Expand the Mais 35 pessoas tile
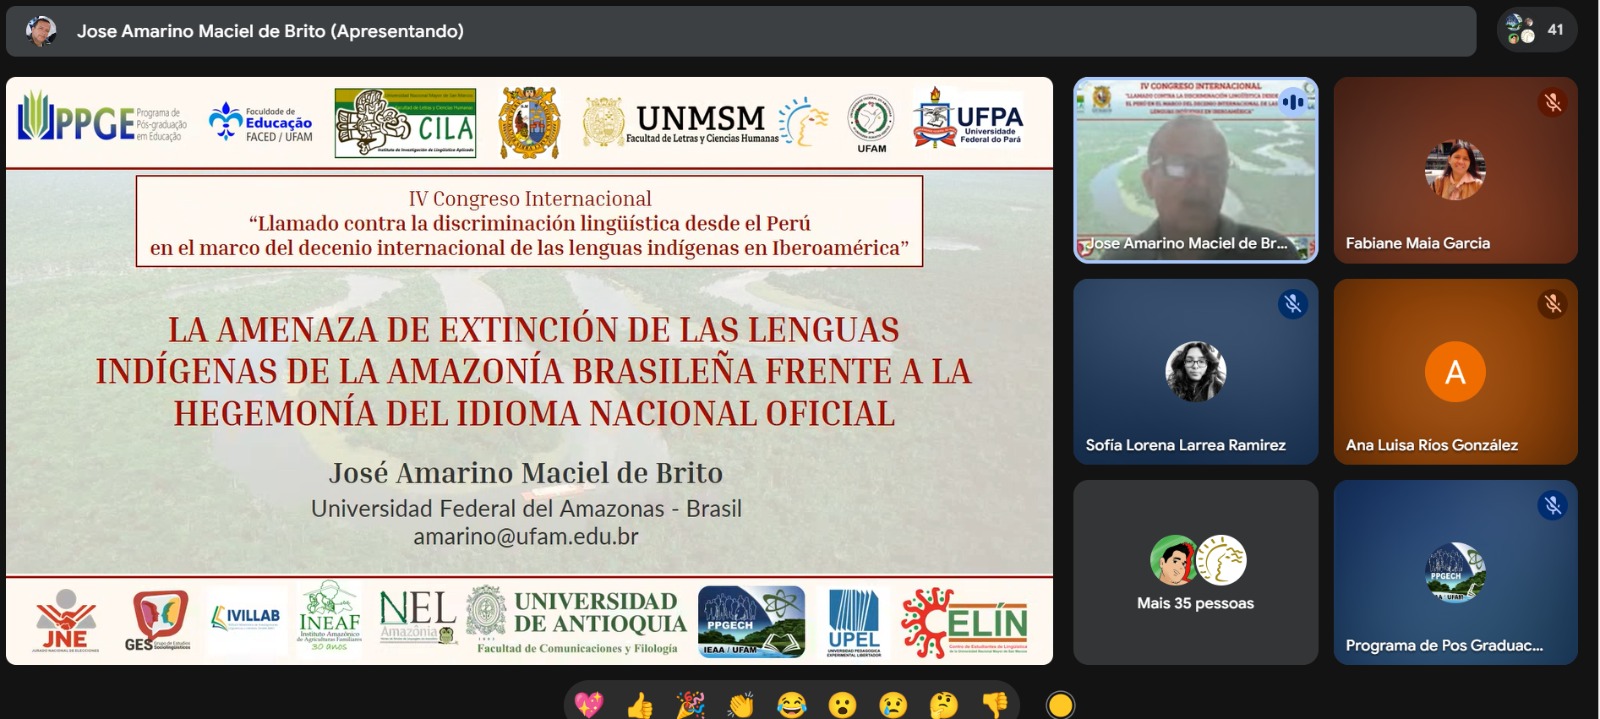Screen dimensions: 1600x719 click(1195, 572)
